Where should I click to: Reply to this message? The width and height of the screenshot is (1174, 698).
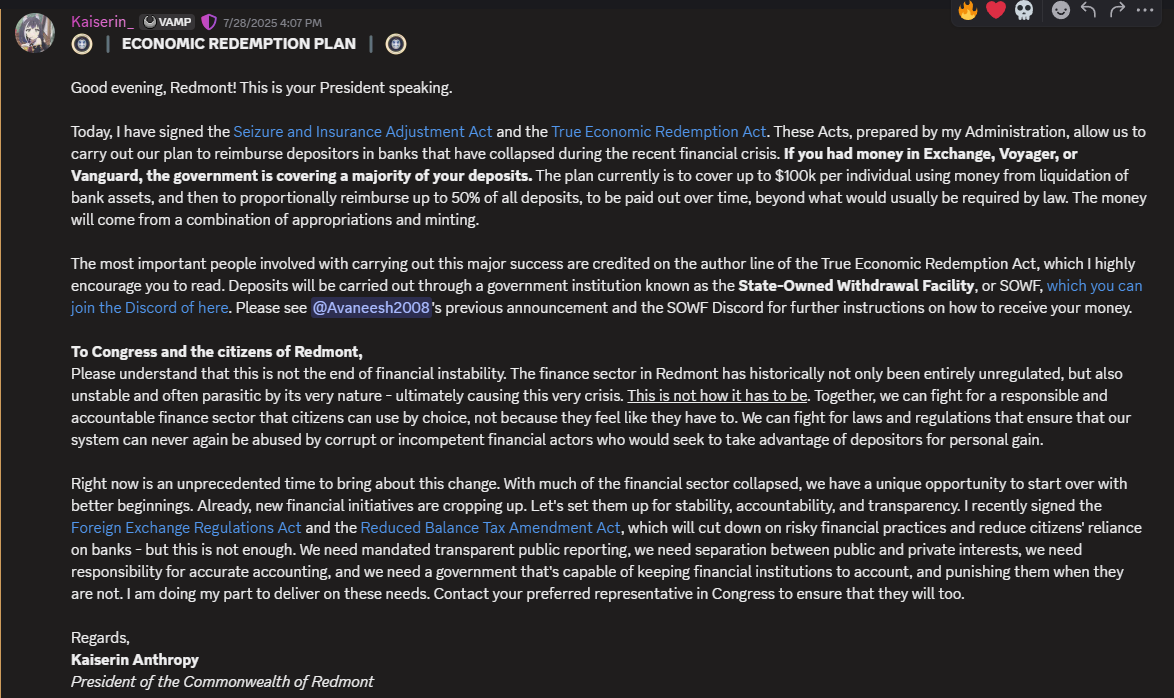[x=1089, y=10]
